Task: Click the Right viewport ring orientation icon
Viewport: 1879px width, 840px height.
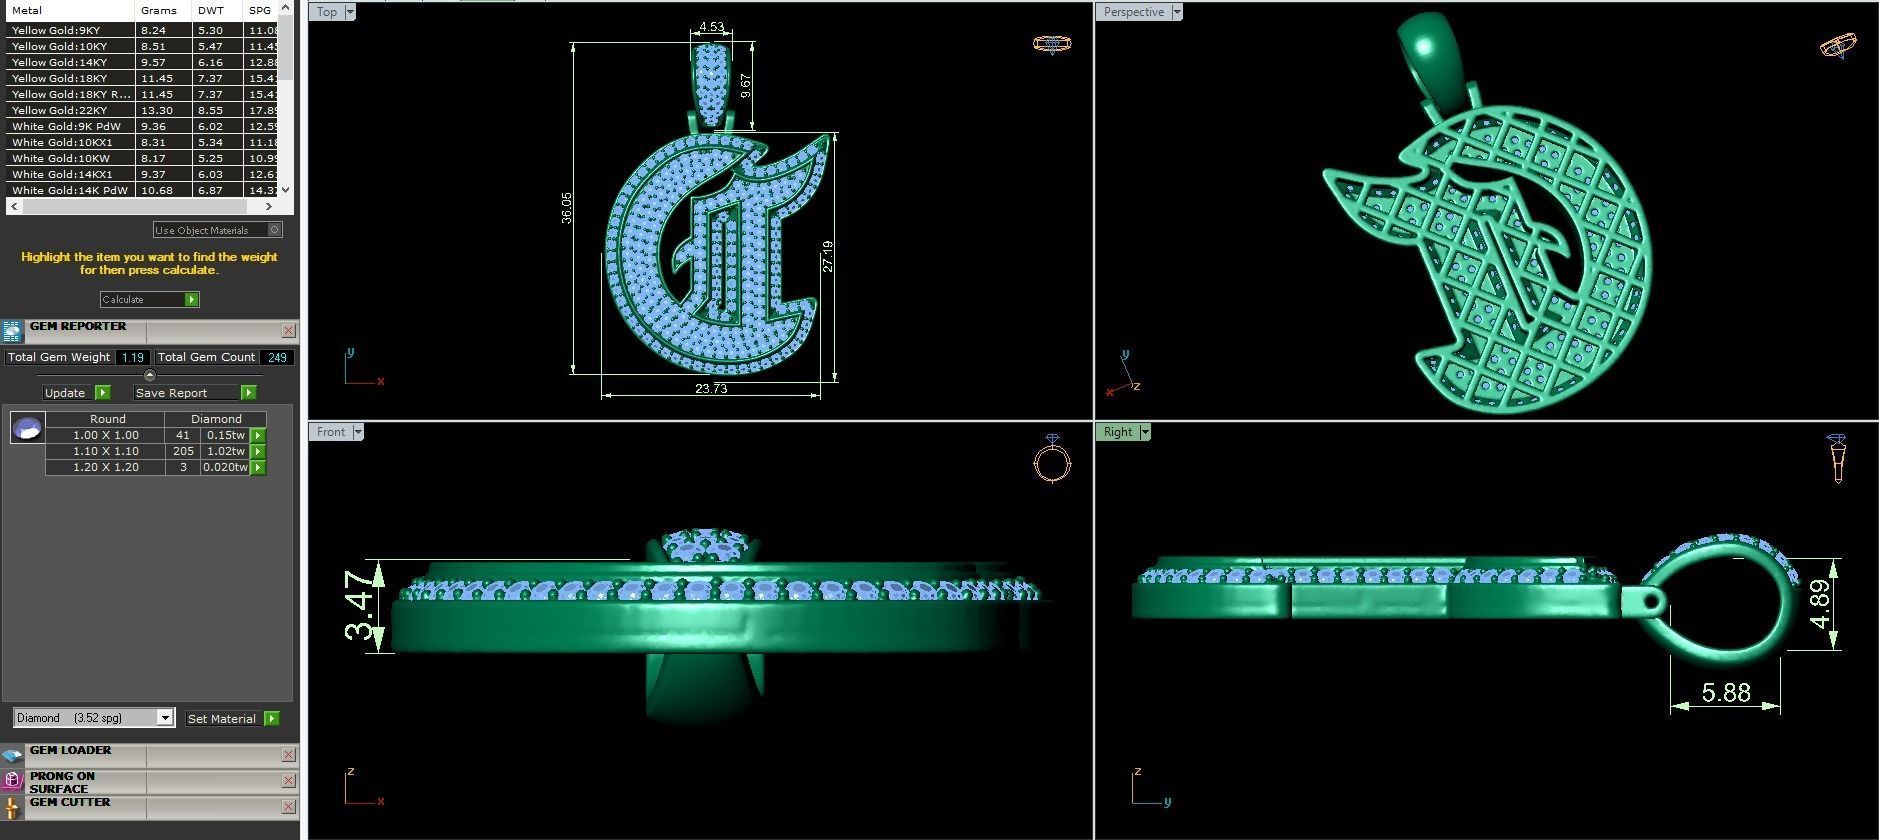Action: [1837, 459]
